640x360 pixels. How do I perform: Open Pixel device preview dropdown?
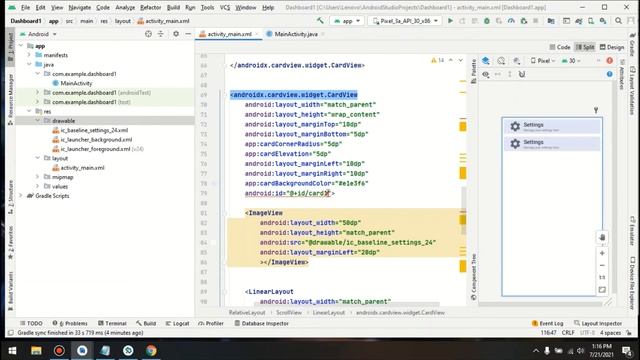click(543, 61)
